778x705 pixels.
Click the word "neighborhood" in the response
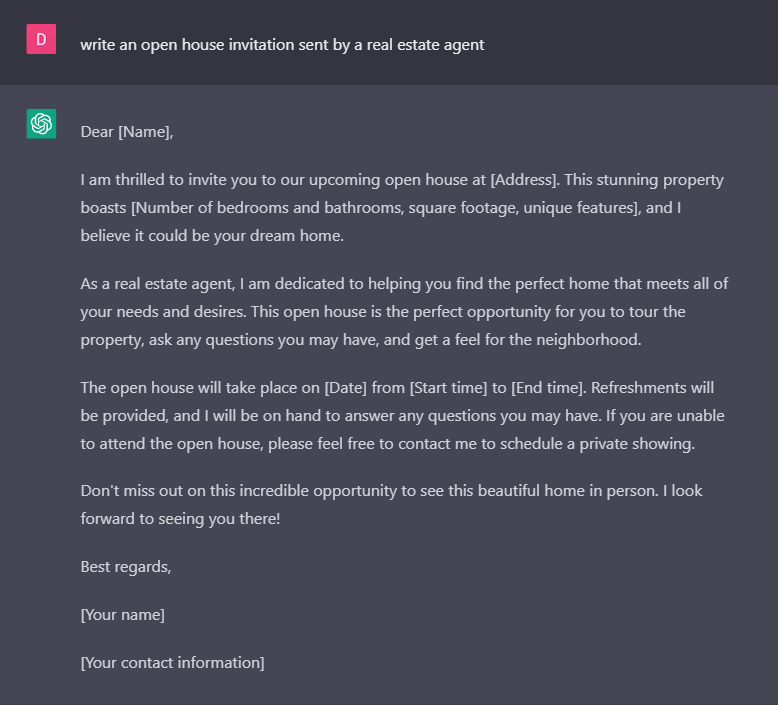590,339
